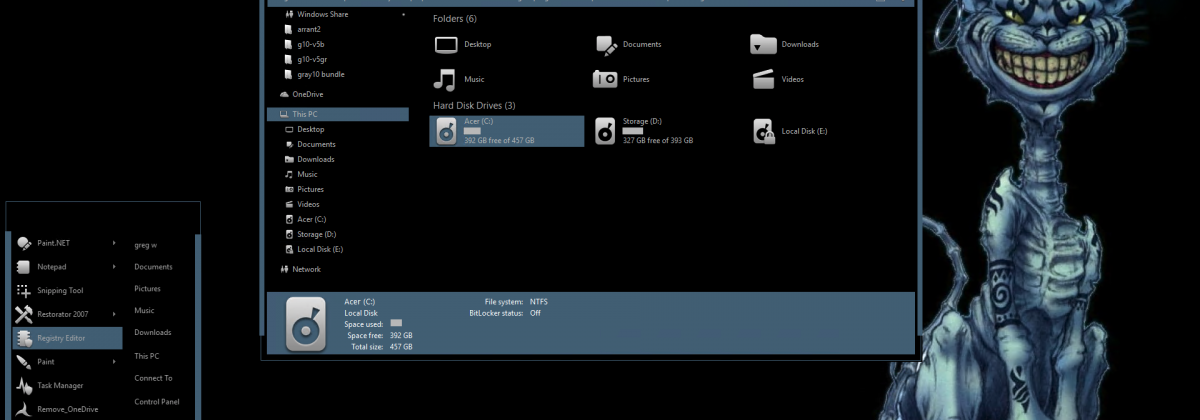Open This PC from start menu right column

pos(146,356)
